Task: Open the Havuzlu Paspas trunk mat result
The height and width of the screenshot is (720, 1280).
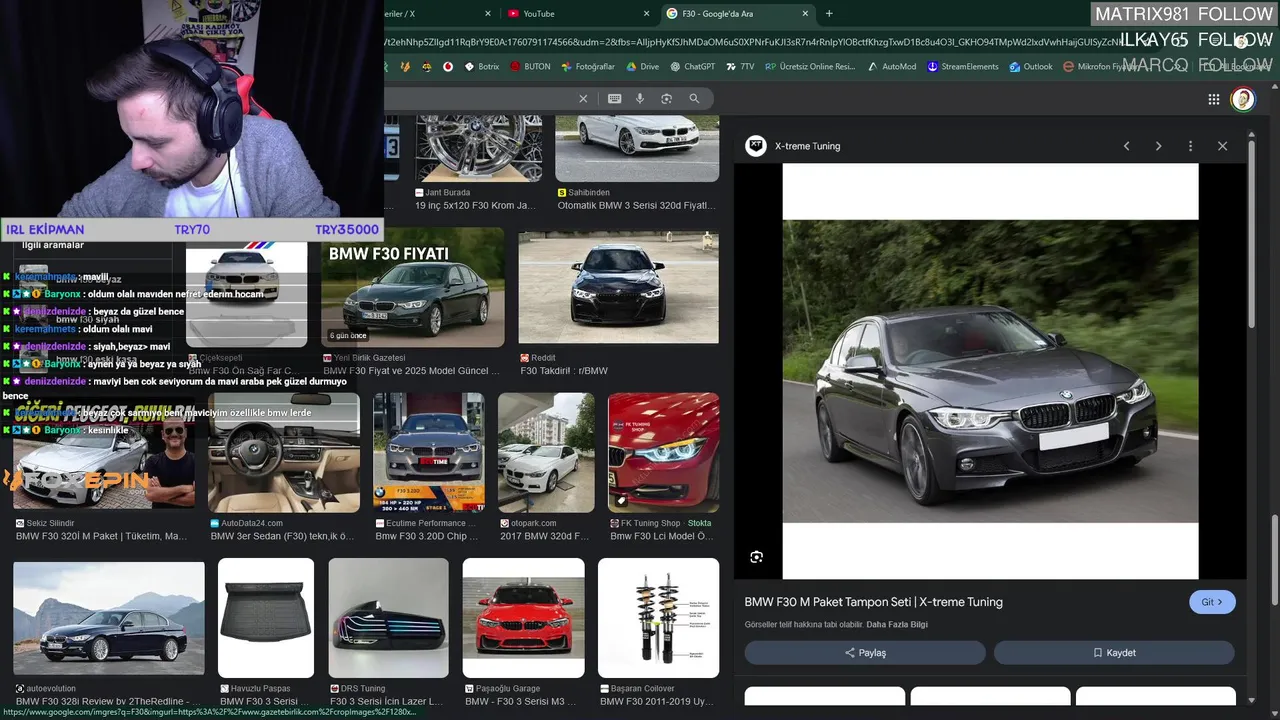Action: click(x=266, y=619)
